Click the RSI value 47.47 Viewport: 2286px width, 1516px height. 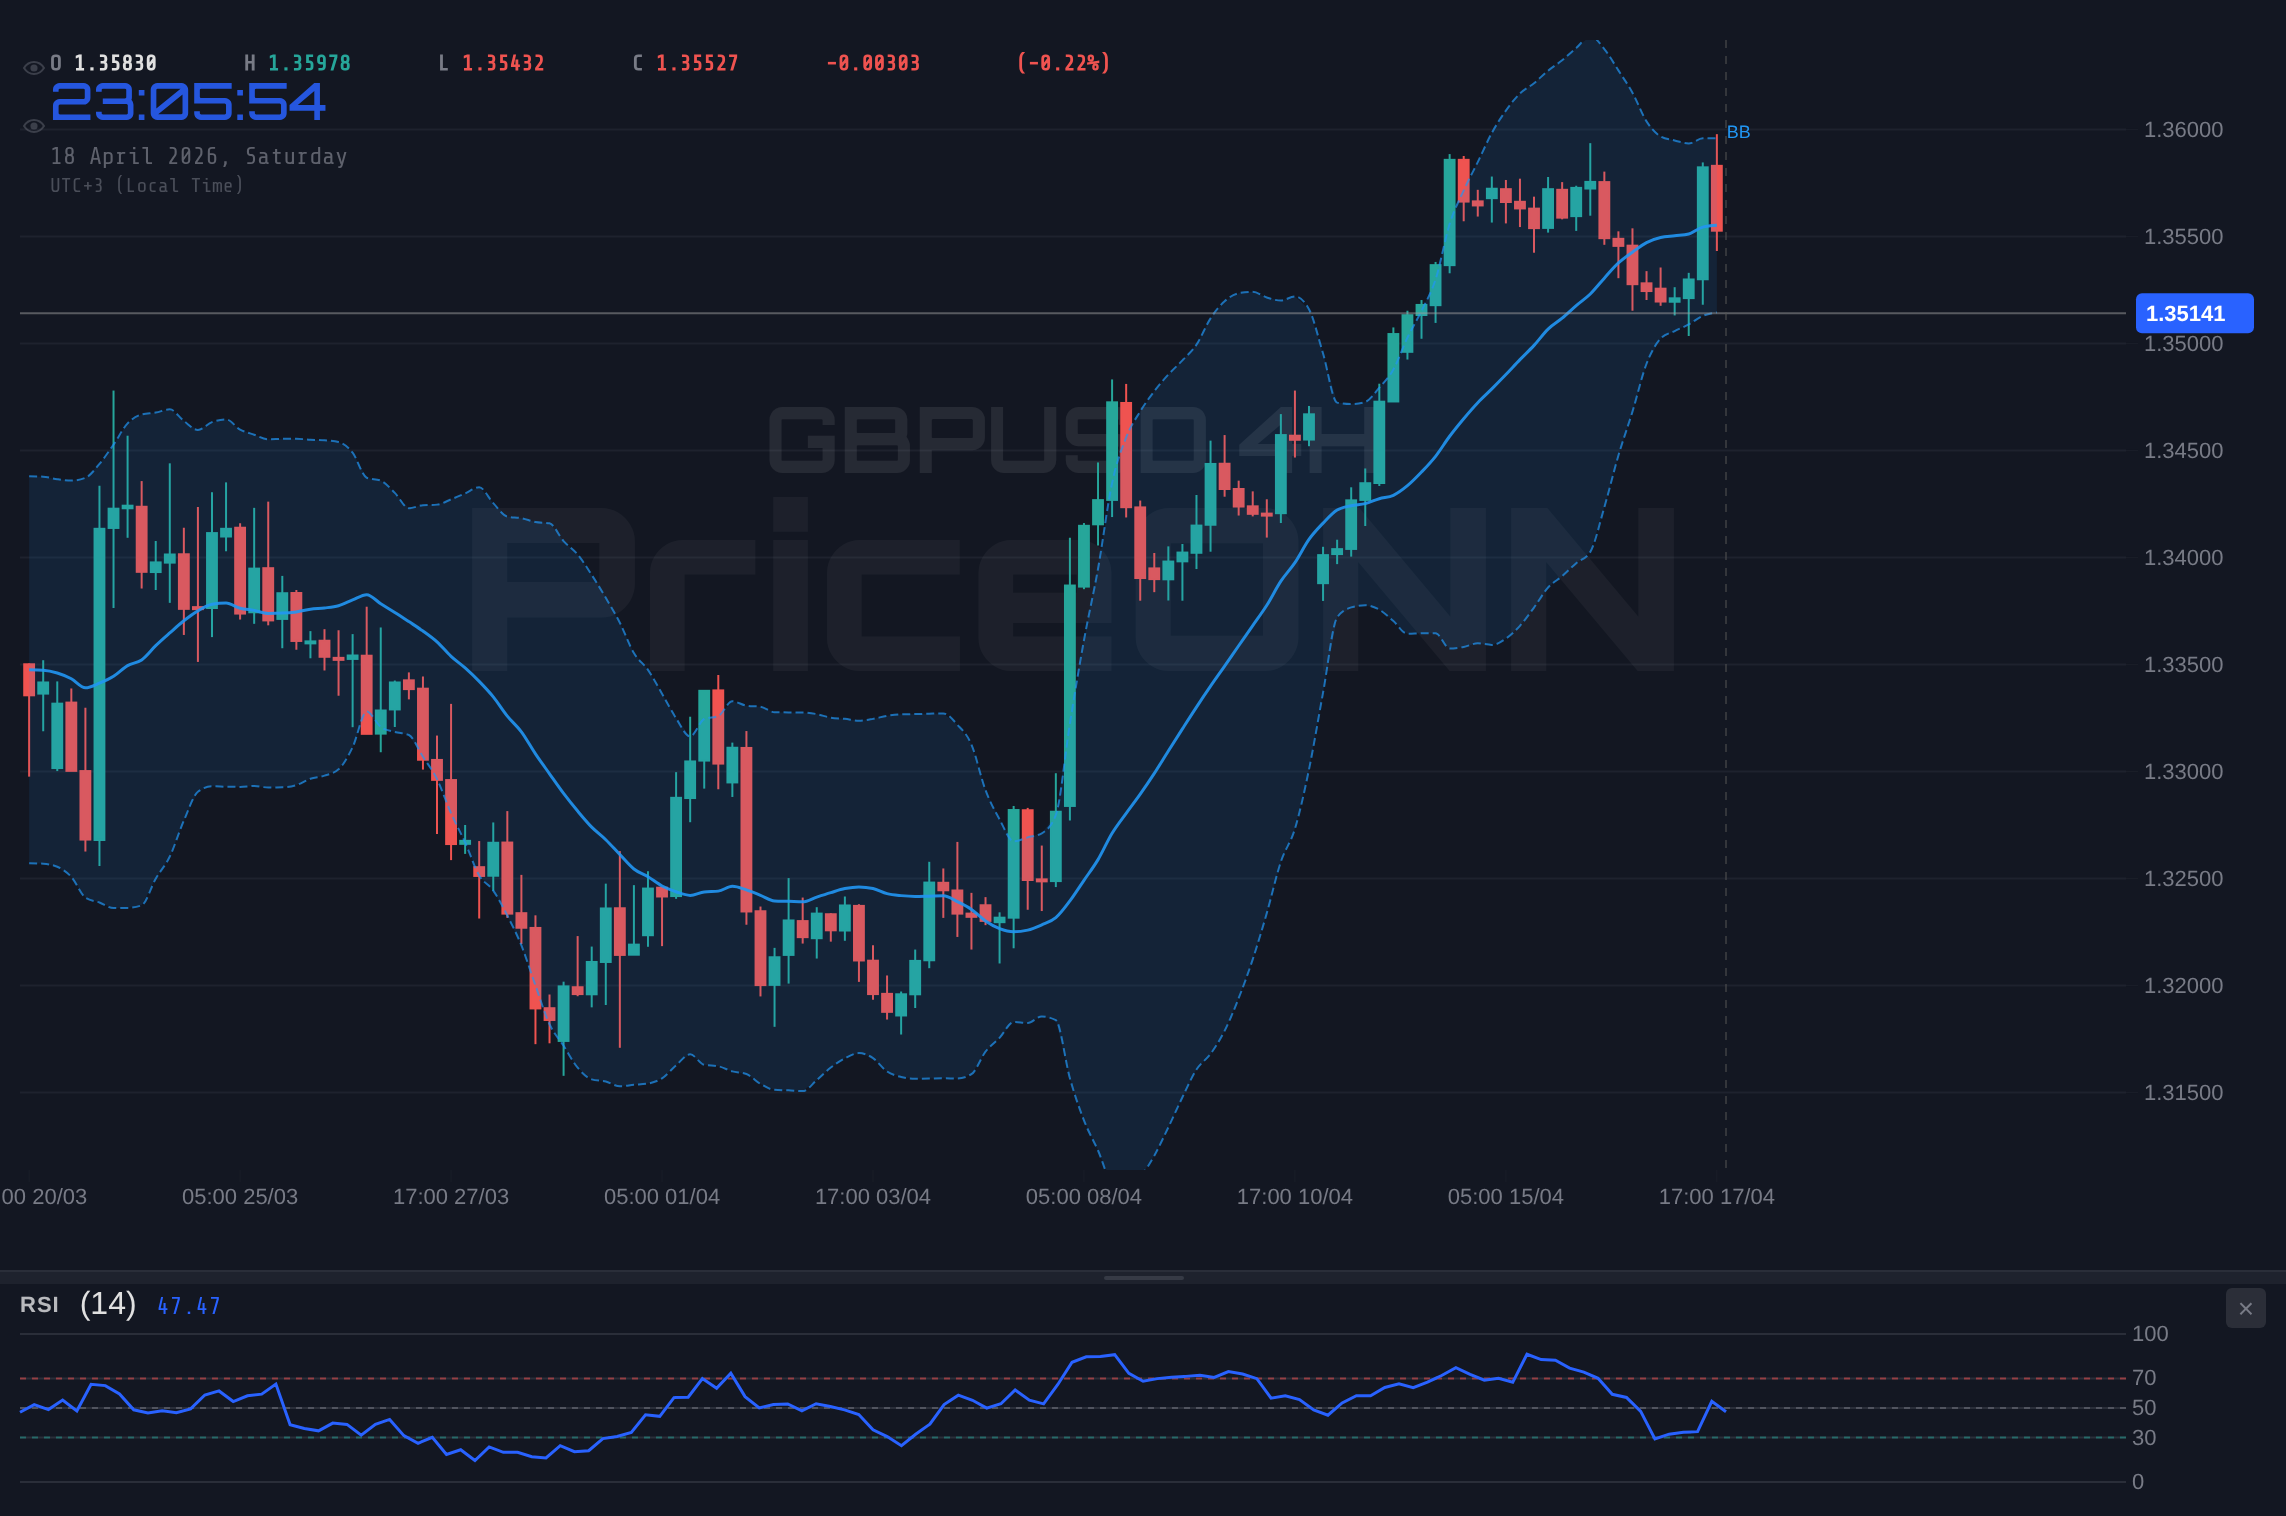click(x=189, y=1306)
